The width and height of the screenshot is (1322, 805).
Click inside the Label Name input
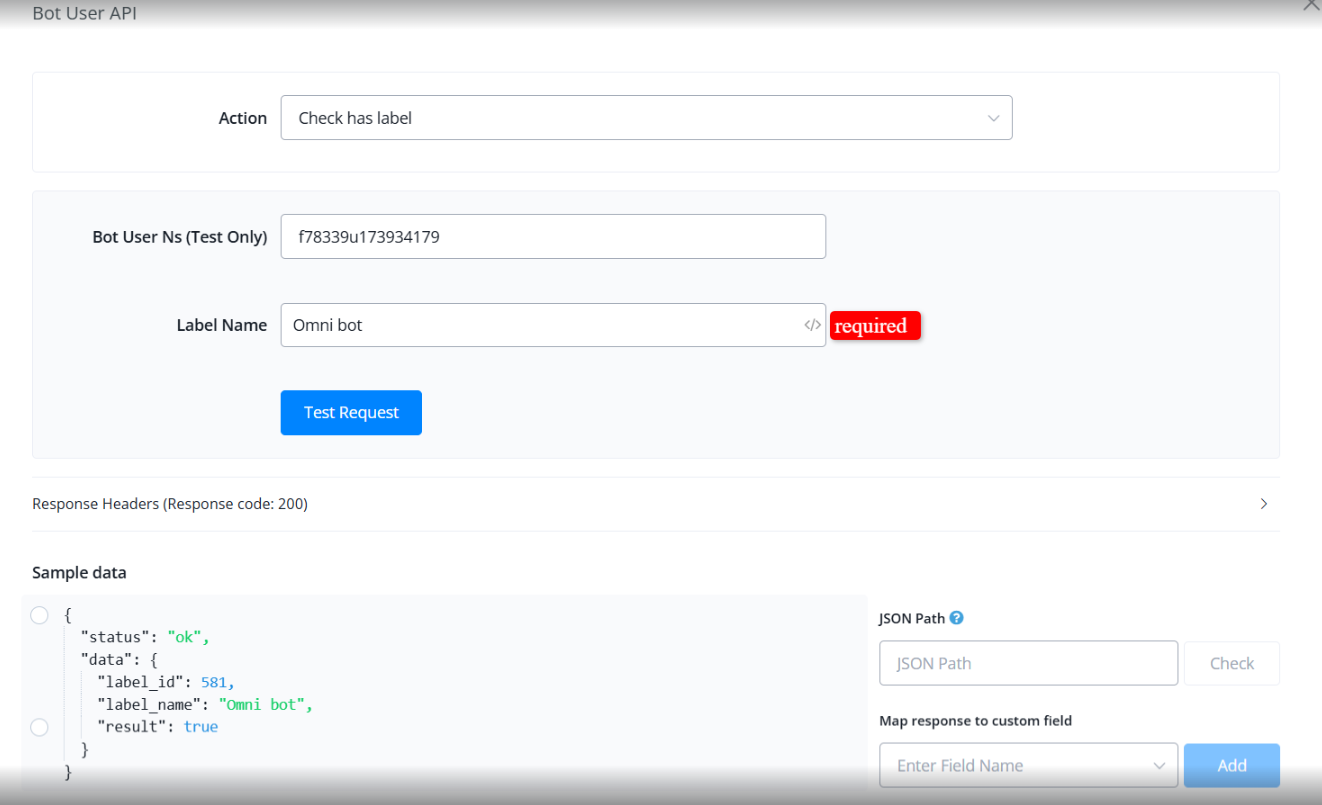(540, 325)
